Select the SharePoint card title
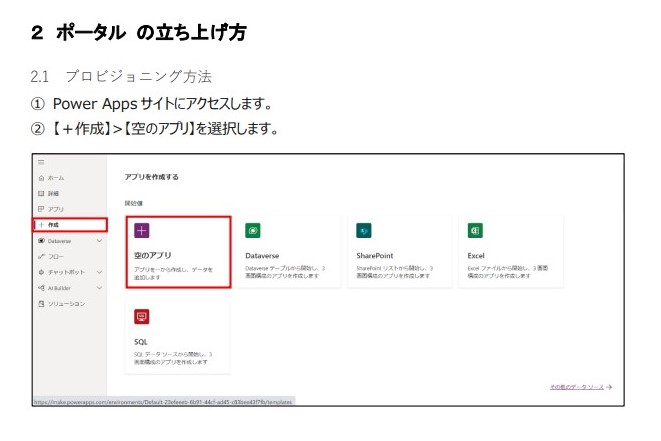This screenshot has height=441, width=661. pos(375,255)
